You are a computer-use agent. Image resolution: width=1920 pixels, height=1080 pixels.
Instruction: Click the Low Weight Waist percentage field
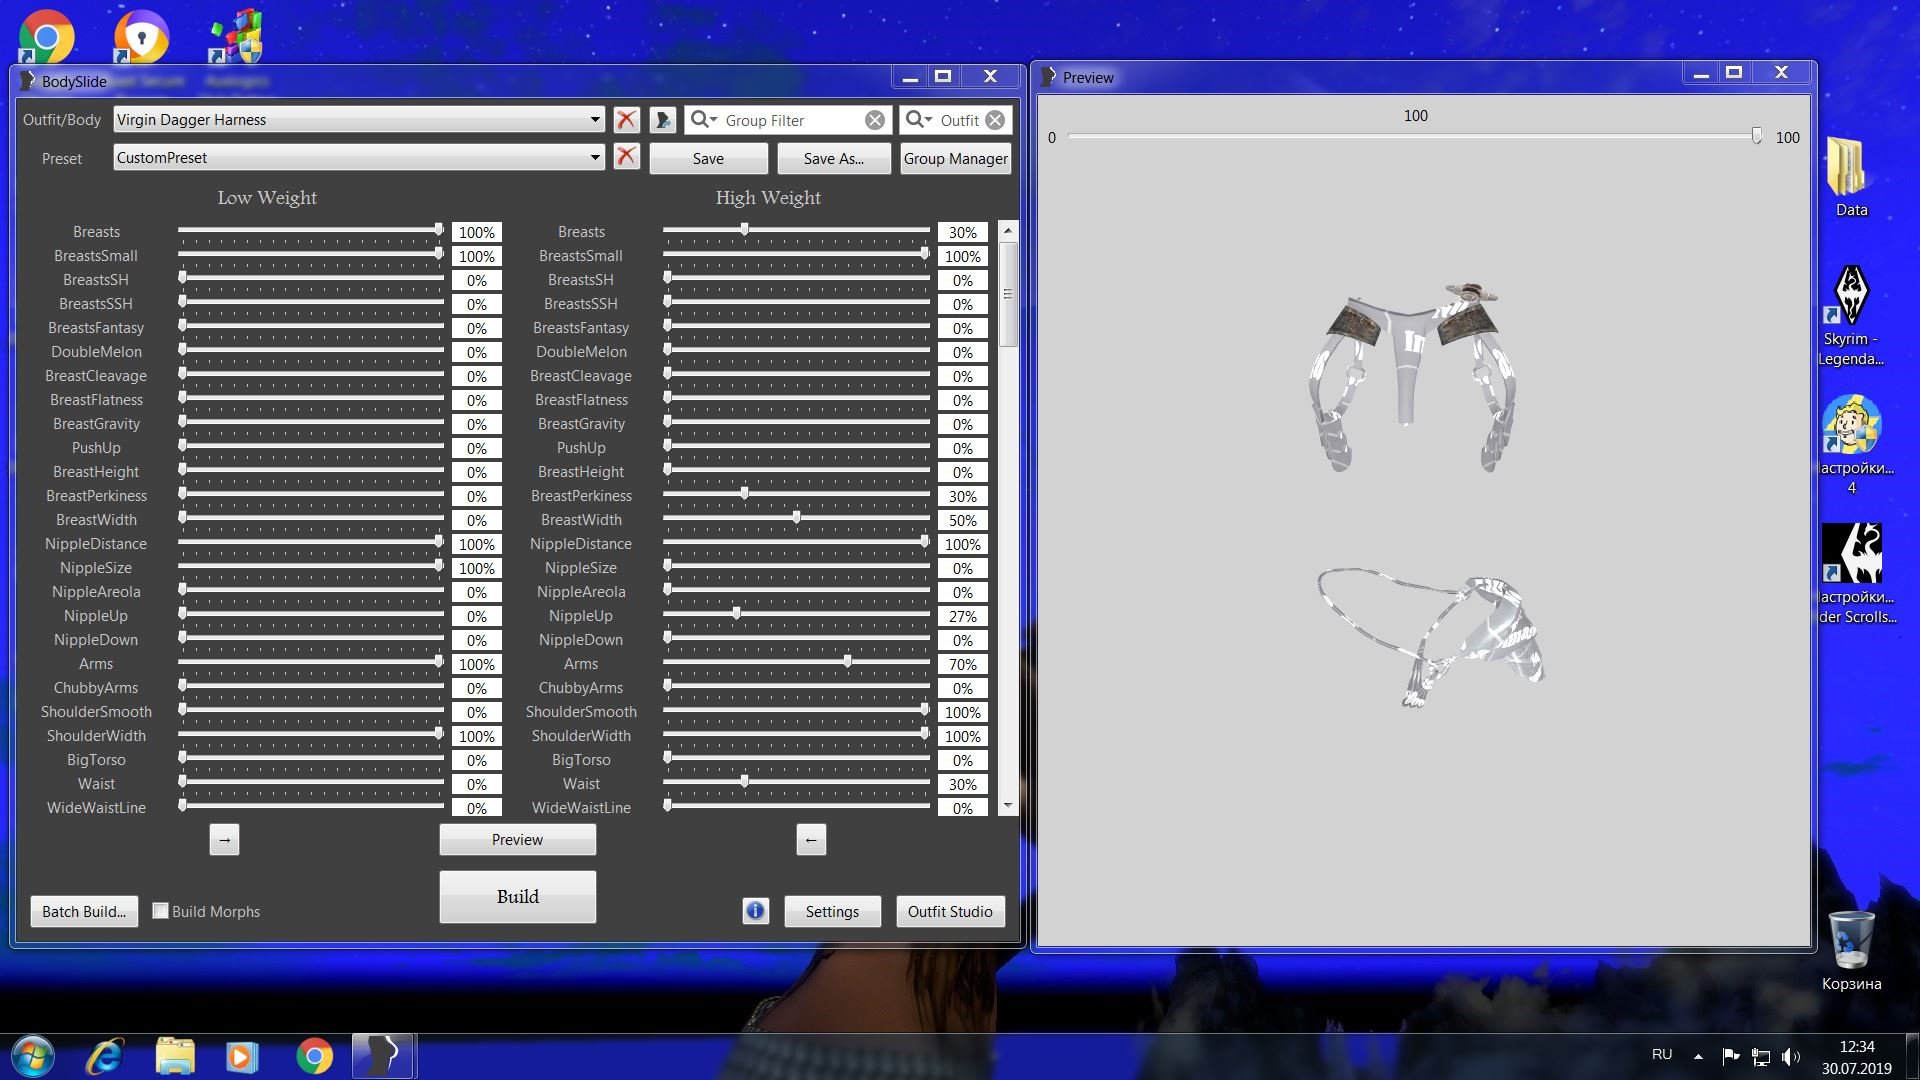pos(476,784)
